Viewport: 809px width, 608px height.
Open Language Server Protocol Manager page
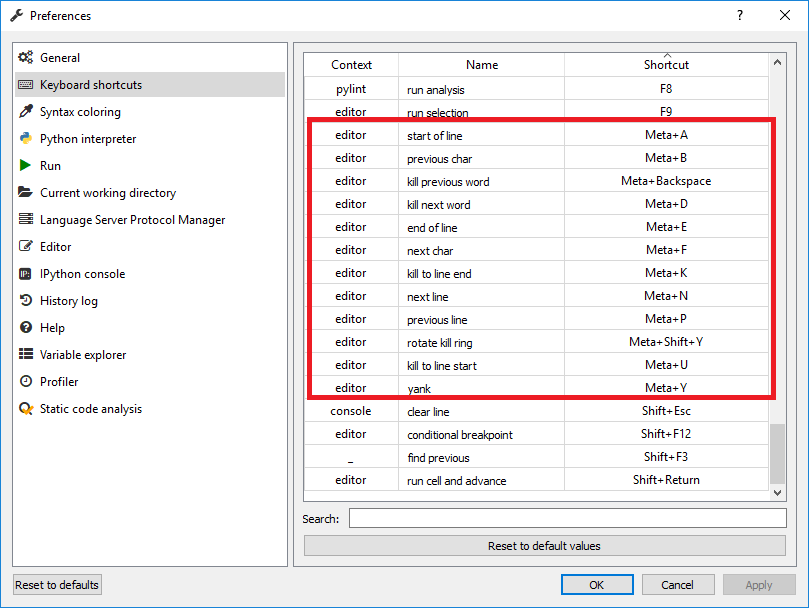click(x=150, y=219)
